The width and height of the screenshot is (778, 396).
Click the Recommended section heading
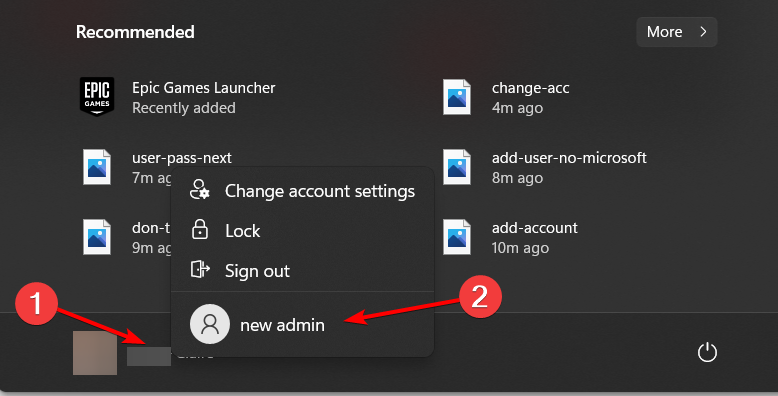[135, 32]
